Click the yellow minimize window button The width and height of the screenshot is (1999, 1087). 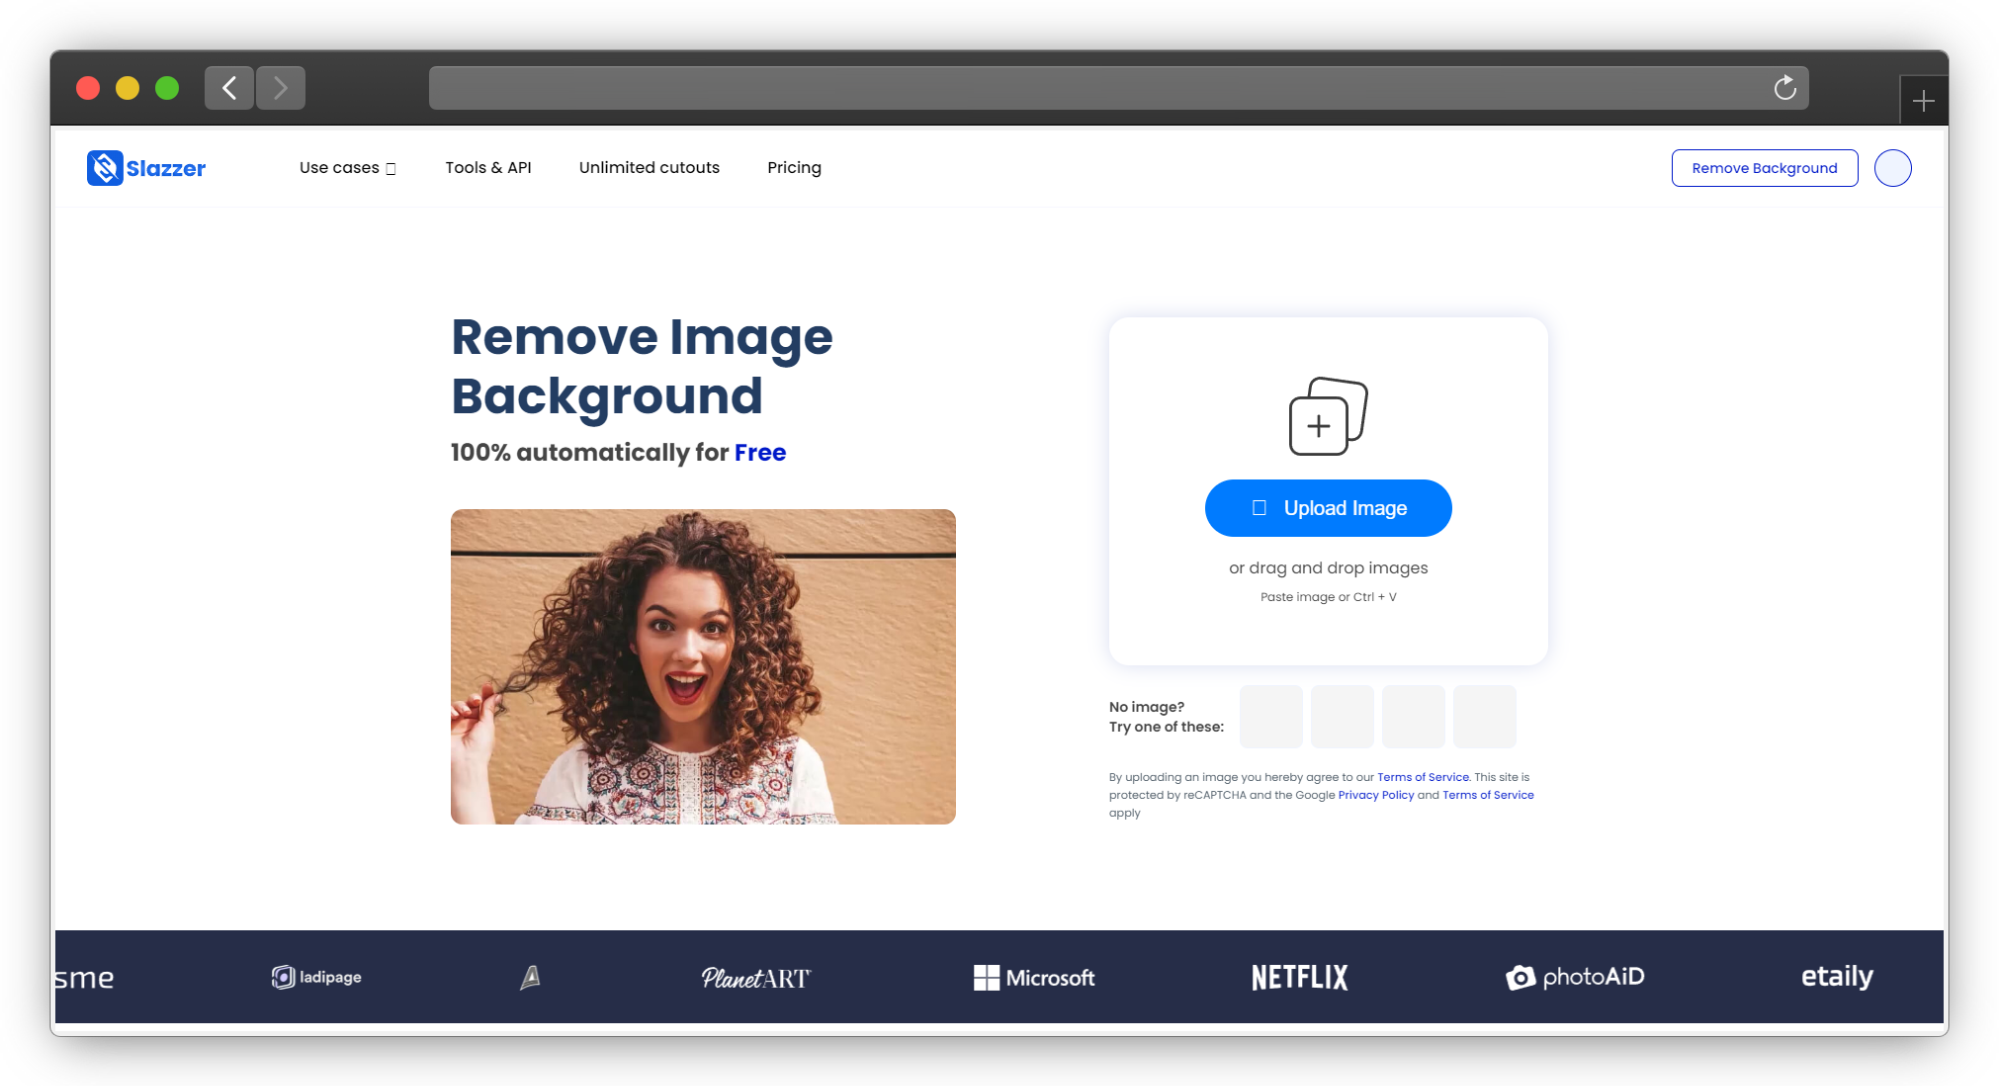tap(127, 88)
